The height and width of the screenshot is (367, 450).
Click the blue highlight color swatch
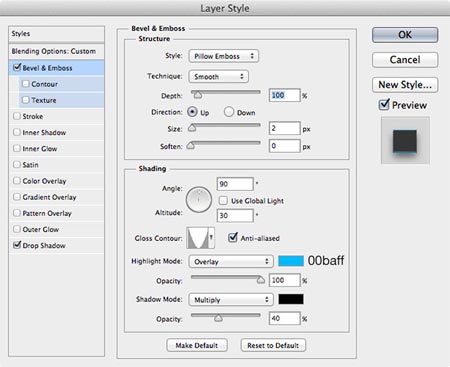click(291, 261)
